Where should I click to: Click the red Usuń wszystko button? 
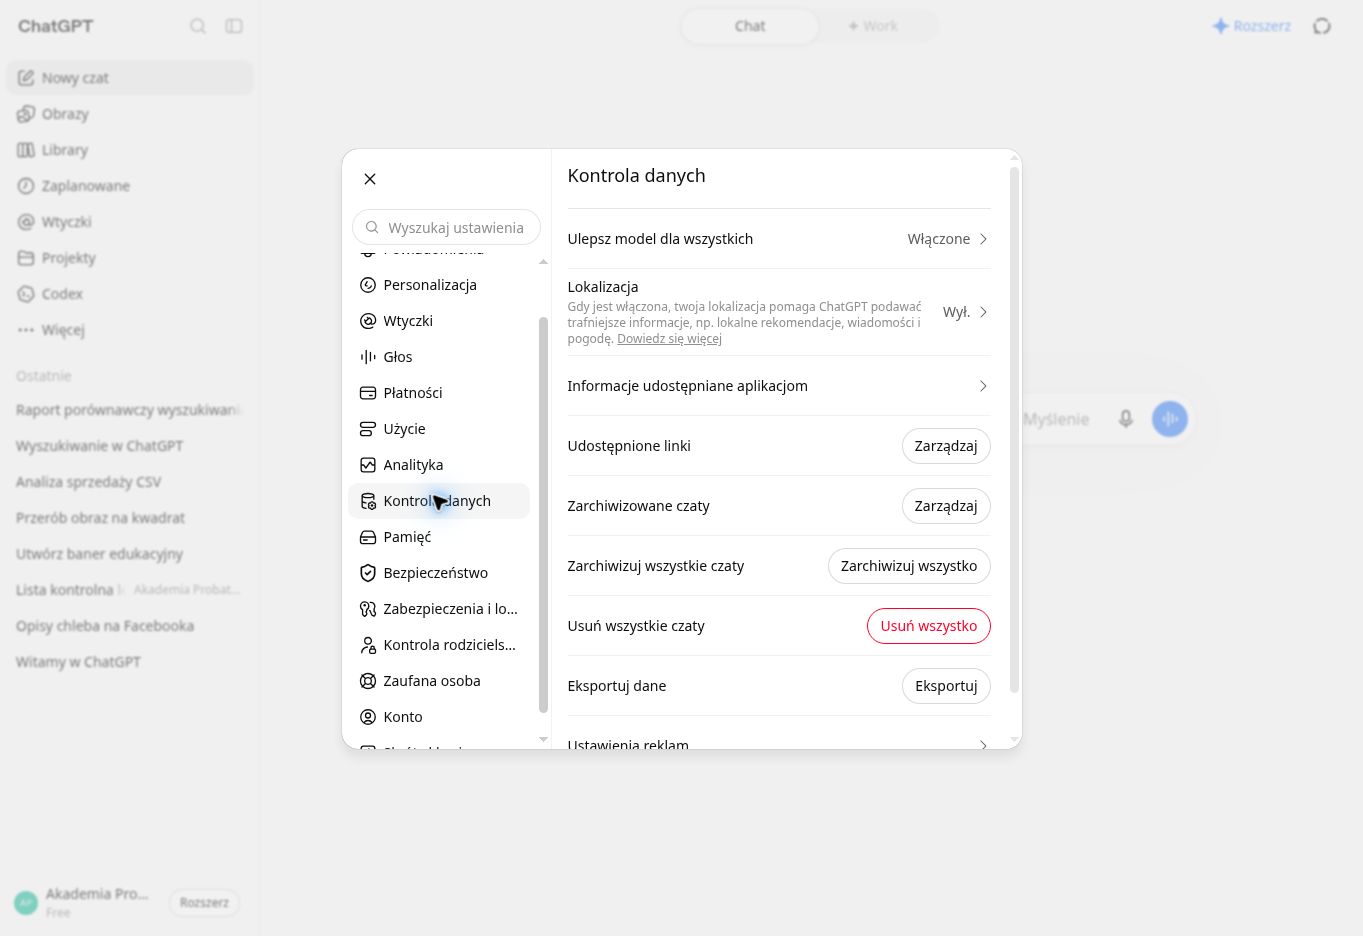(929, 626)
